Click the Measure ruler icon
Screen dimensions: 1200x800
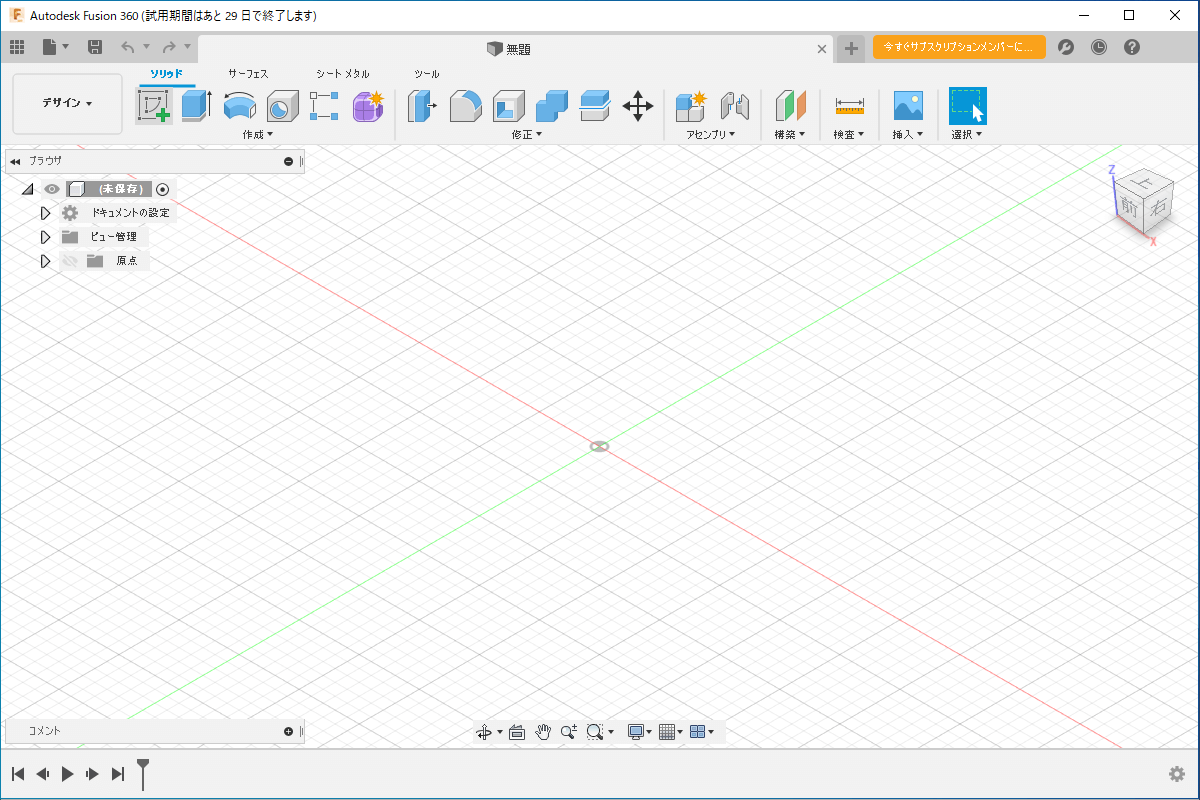(x=850, y=106)
